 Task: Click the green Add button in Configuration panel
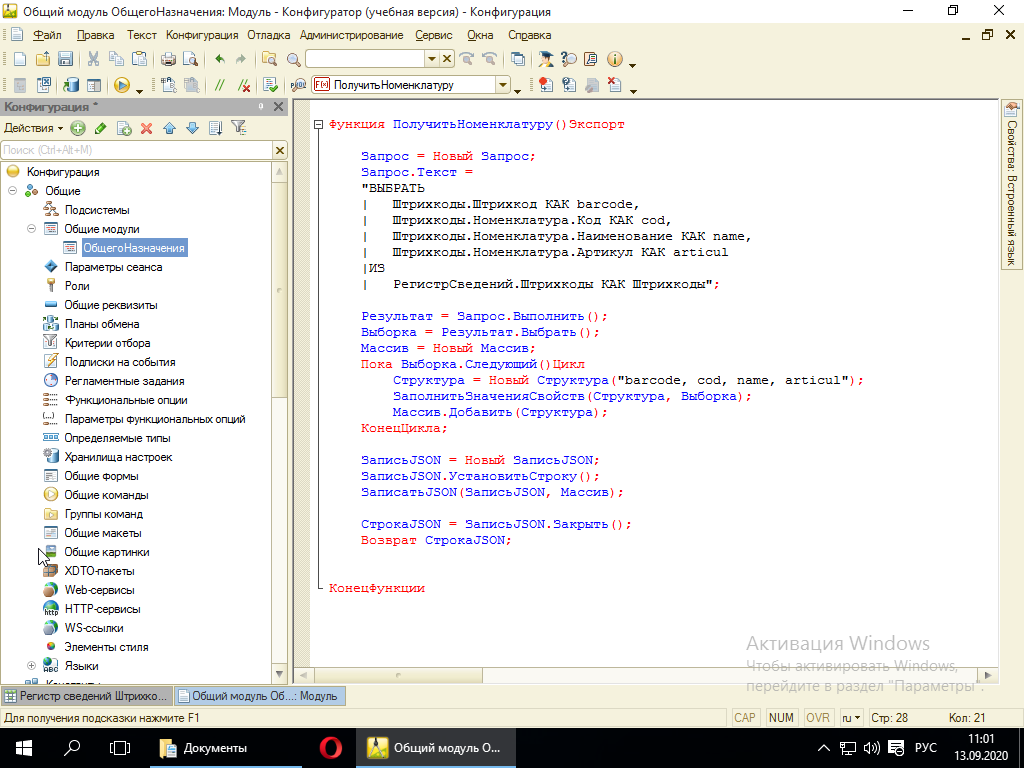pos(79,128)
